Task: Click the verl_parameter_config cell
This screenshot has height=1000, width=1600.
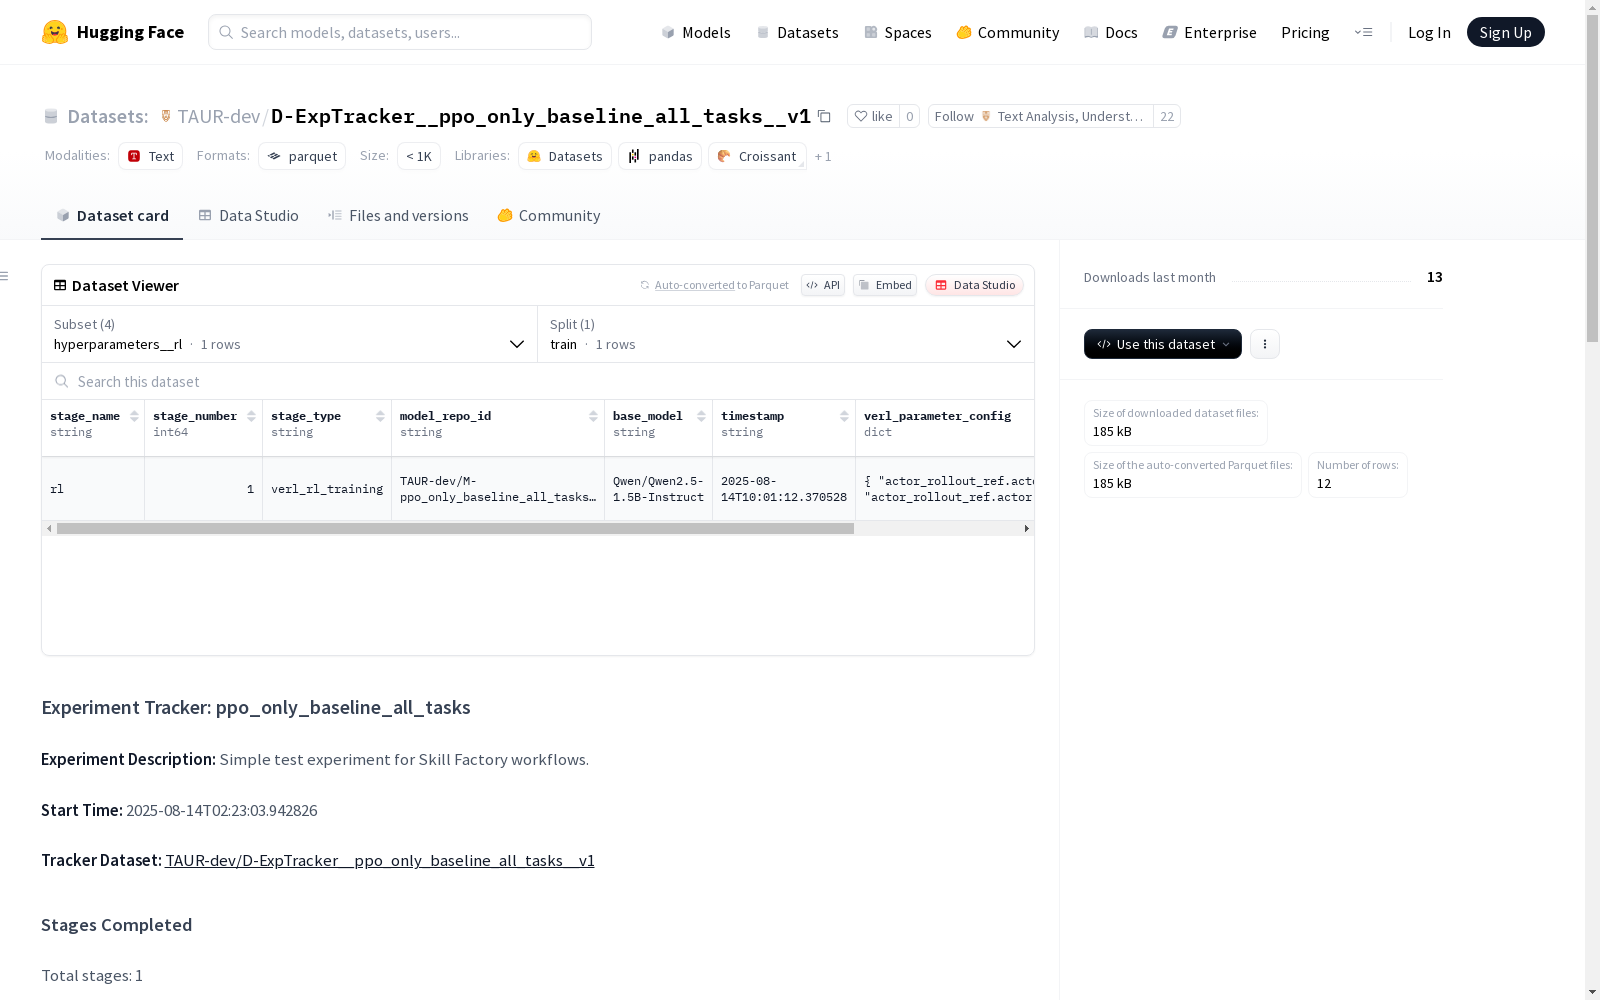Action: pyautogui.click(x=945, y=489)
